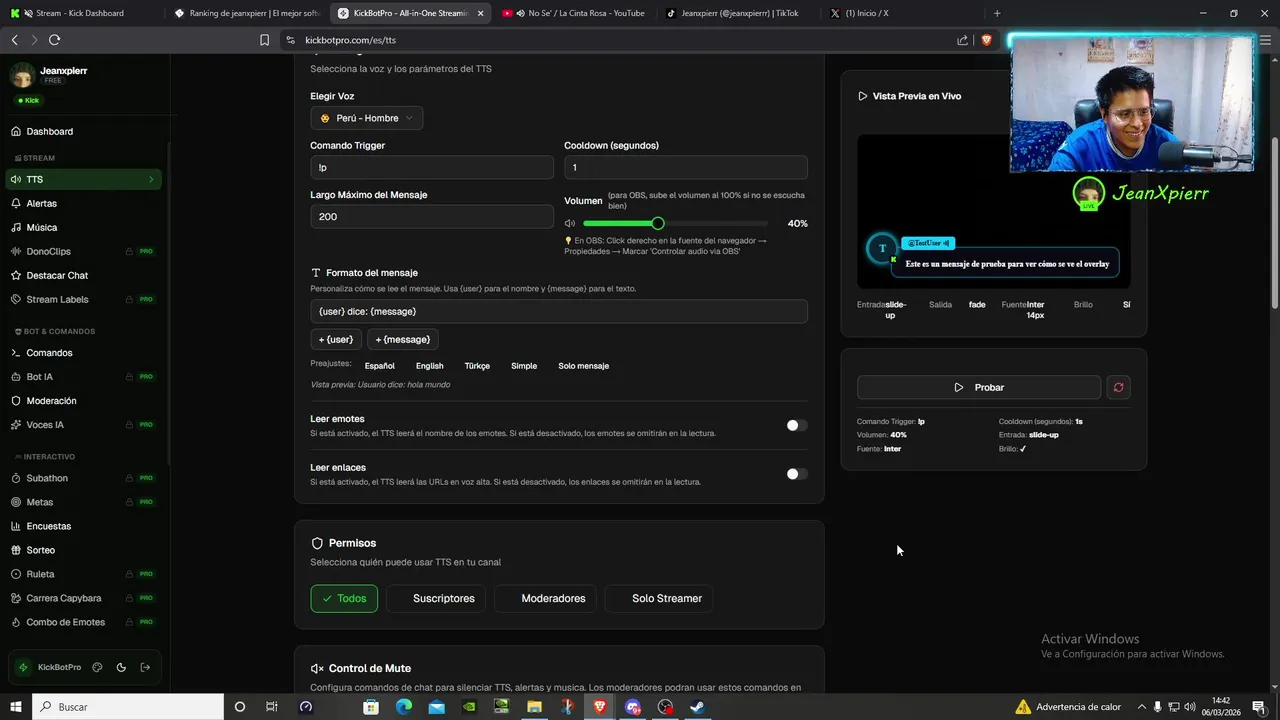Open Steam from the taskbar
The image size is (1280, 720).
point(697,706)
